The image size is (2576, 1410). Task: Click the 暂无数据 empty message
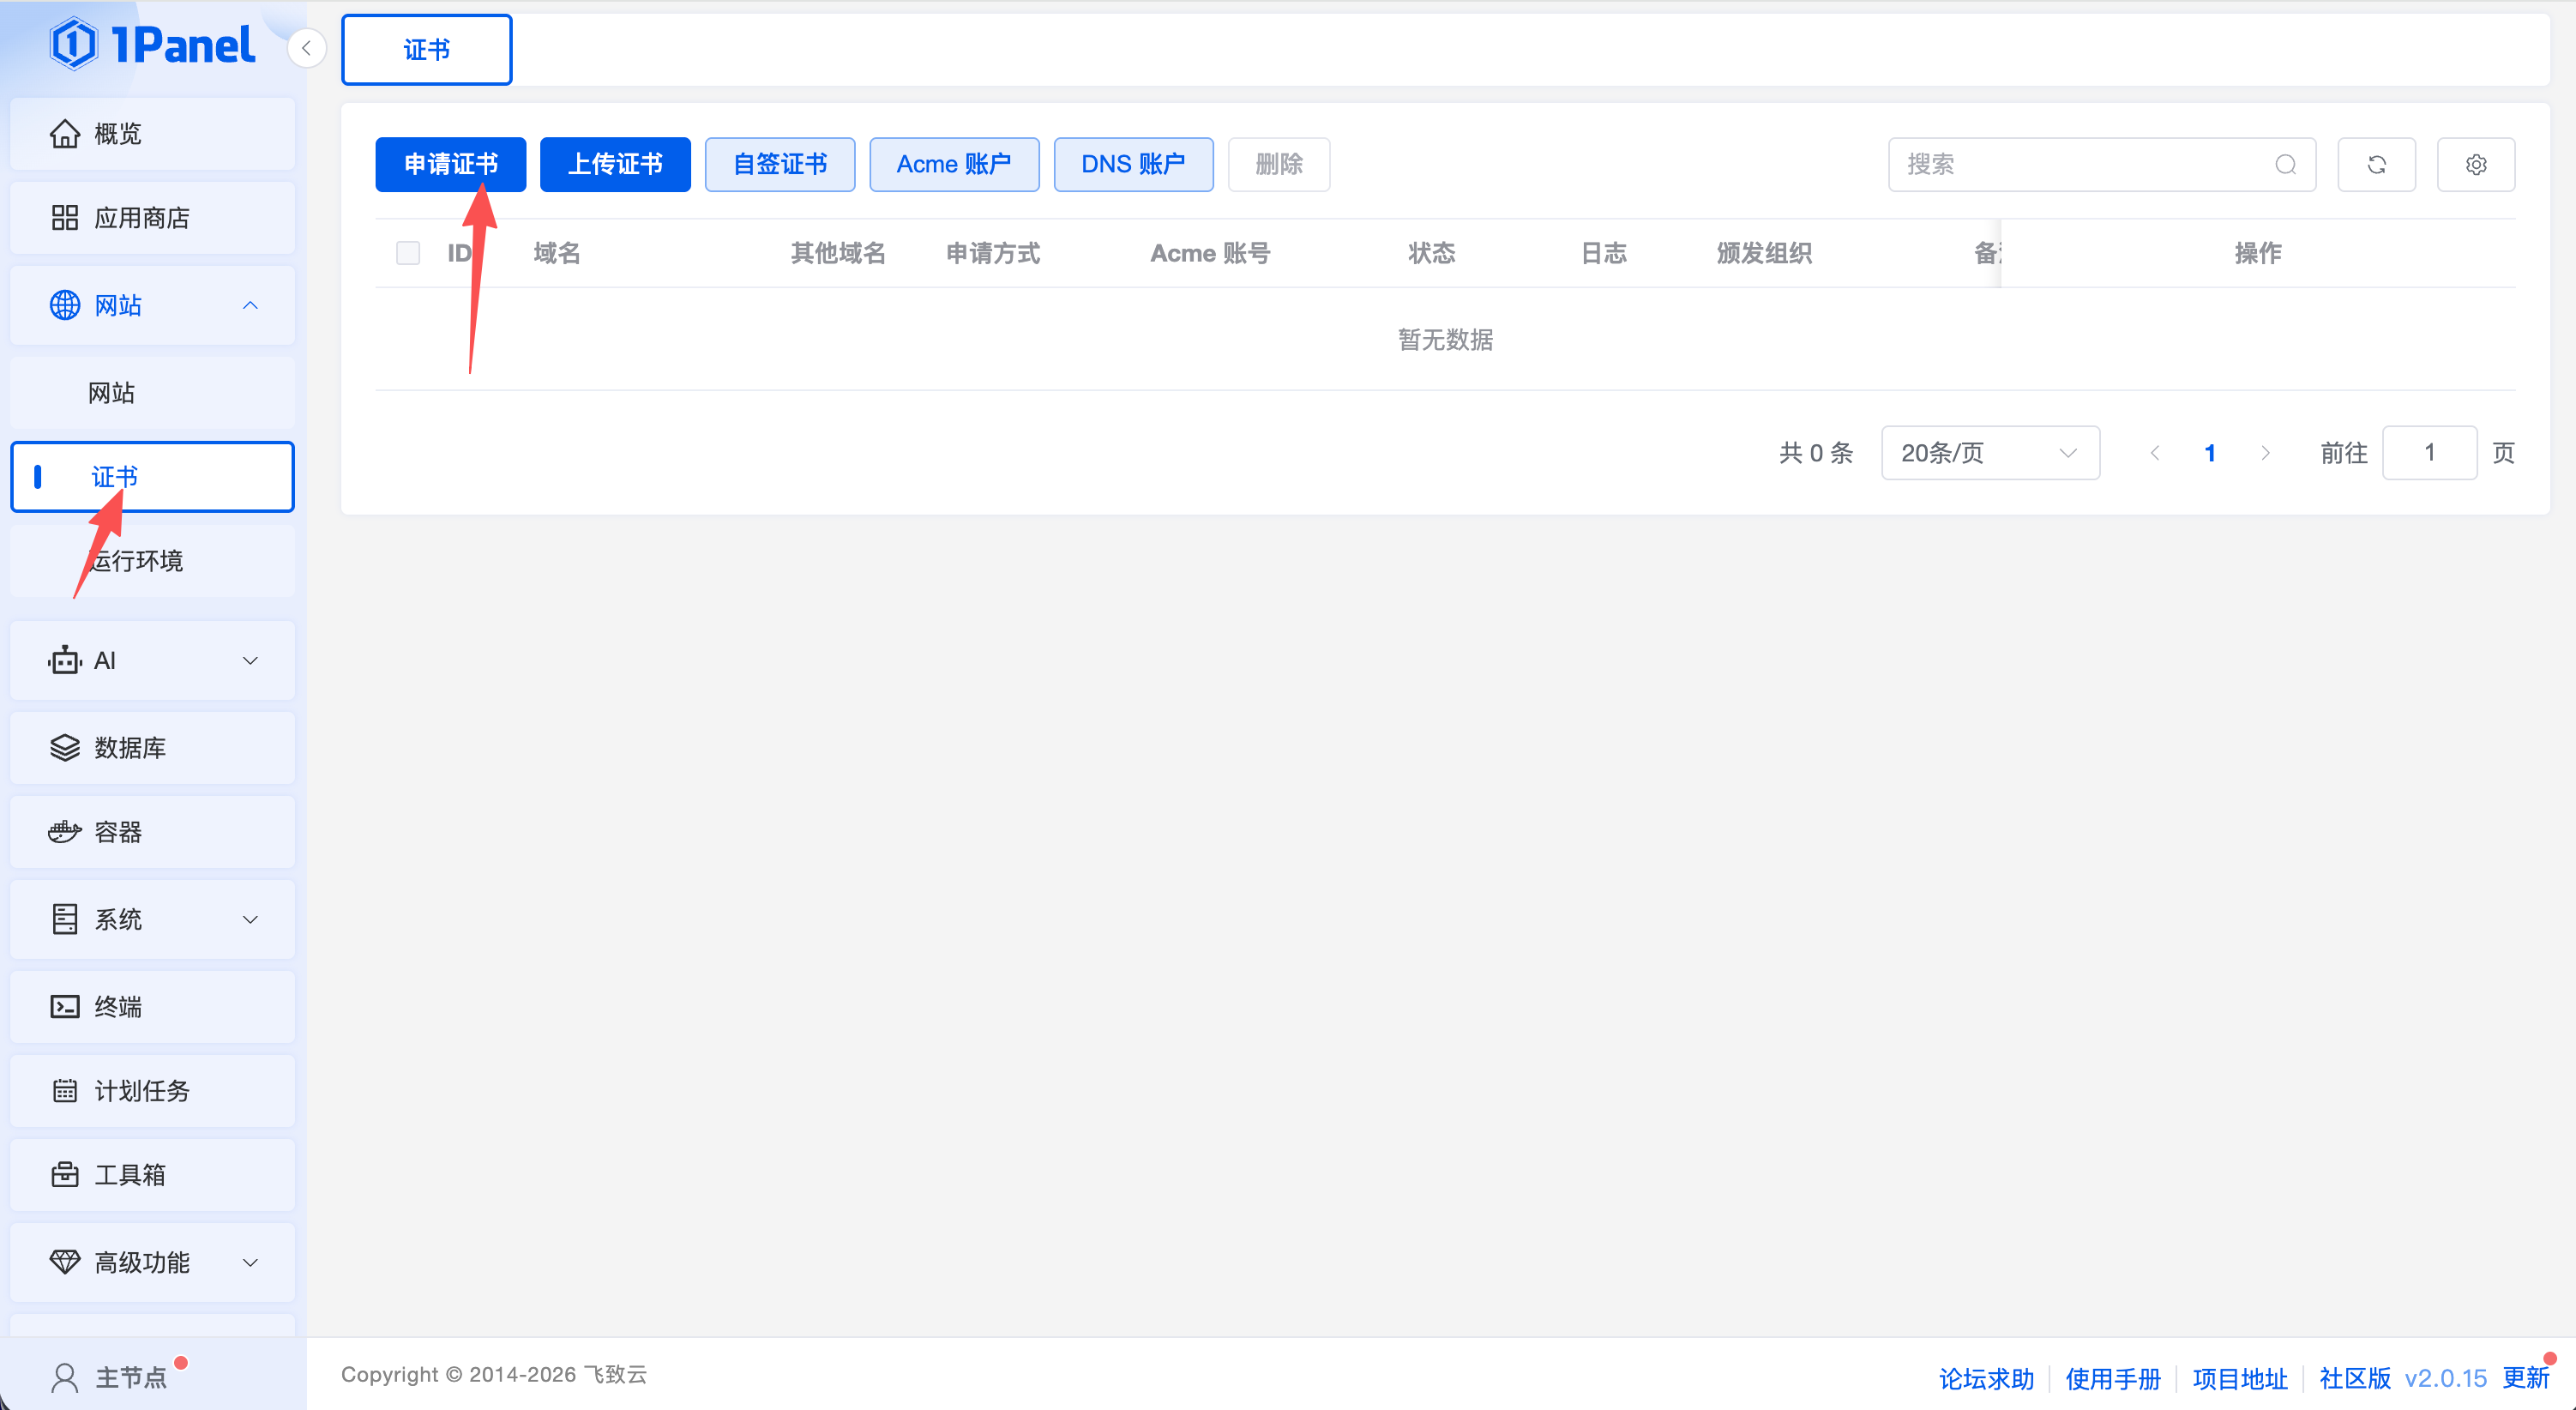[x=1445, y=340]
